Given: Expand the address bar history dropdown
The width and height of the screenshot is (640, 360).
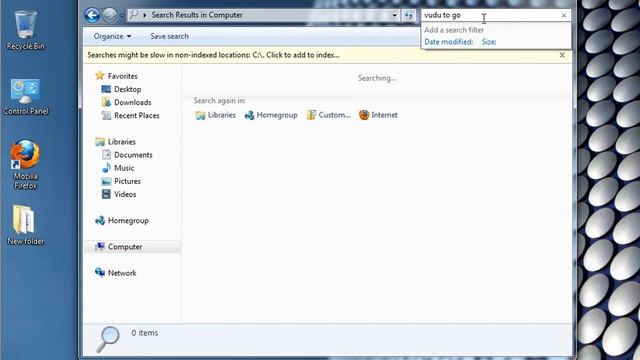Looking at the screenshot, I should pyautogui.click(x=394, y=16).
